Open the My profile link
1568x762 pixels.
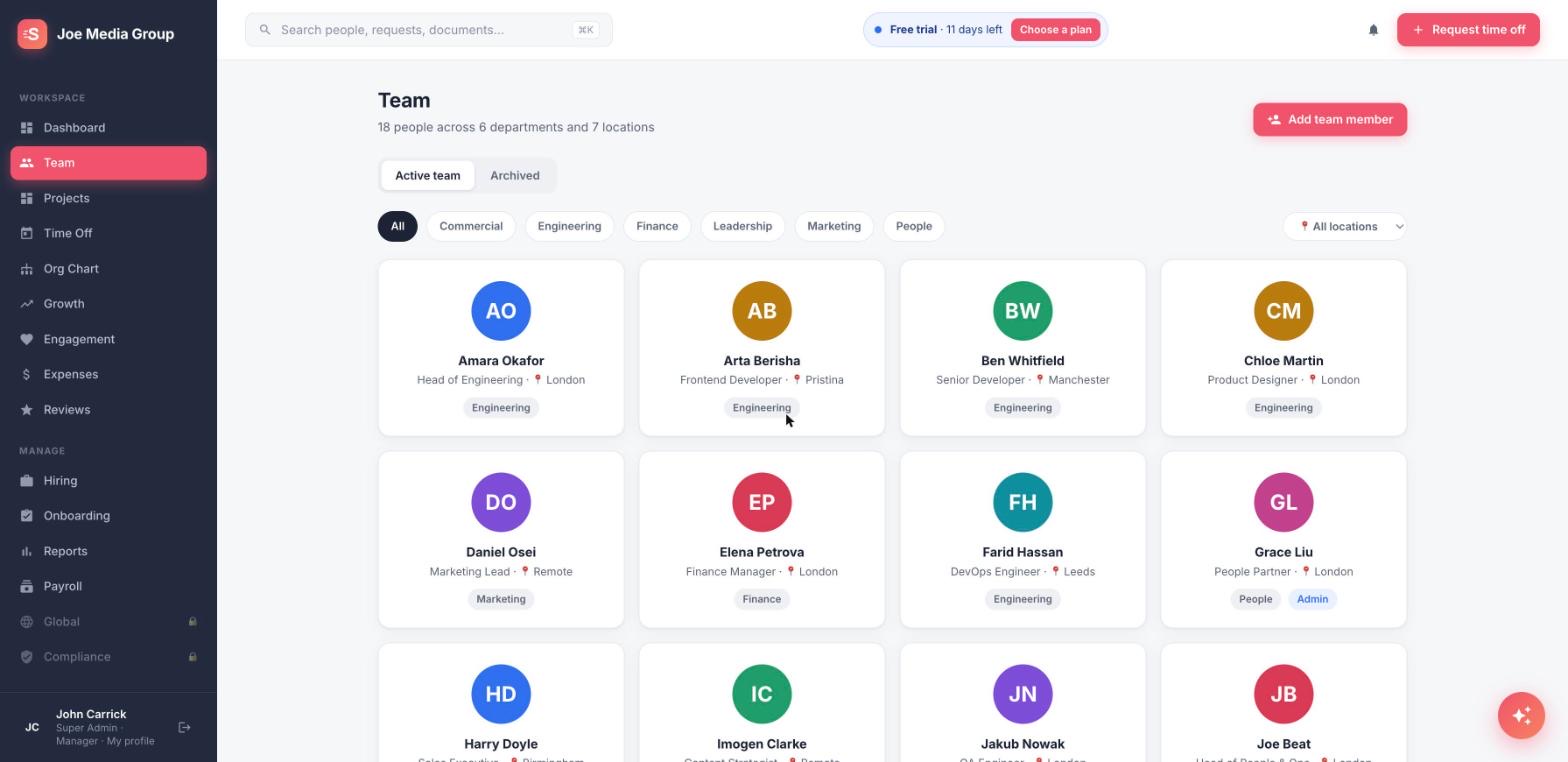[x=131, y=741]
